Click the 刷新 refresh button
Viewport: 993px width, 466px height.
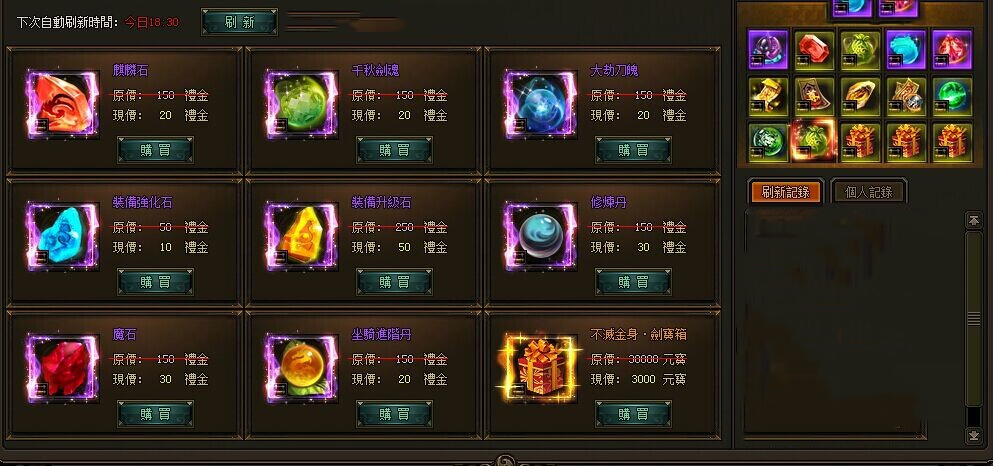(239, 22)
